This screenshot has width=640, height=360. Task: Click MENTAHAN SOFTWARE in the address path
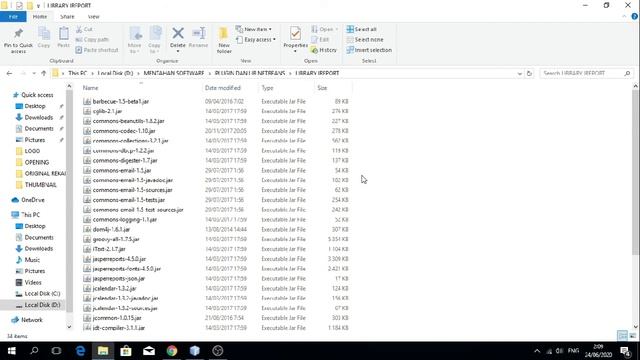pyautogui.click(x=173, y=73)
